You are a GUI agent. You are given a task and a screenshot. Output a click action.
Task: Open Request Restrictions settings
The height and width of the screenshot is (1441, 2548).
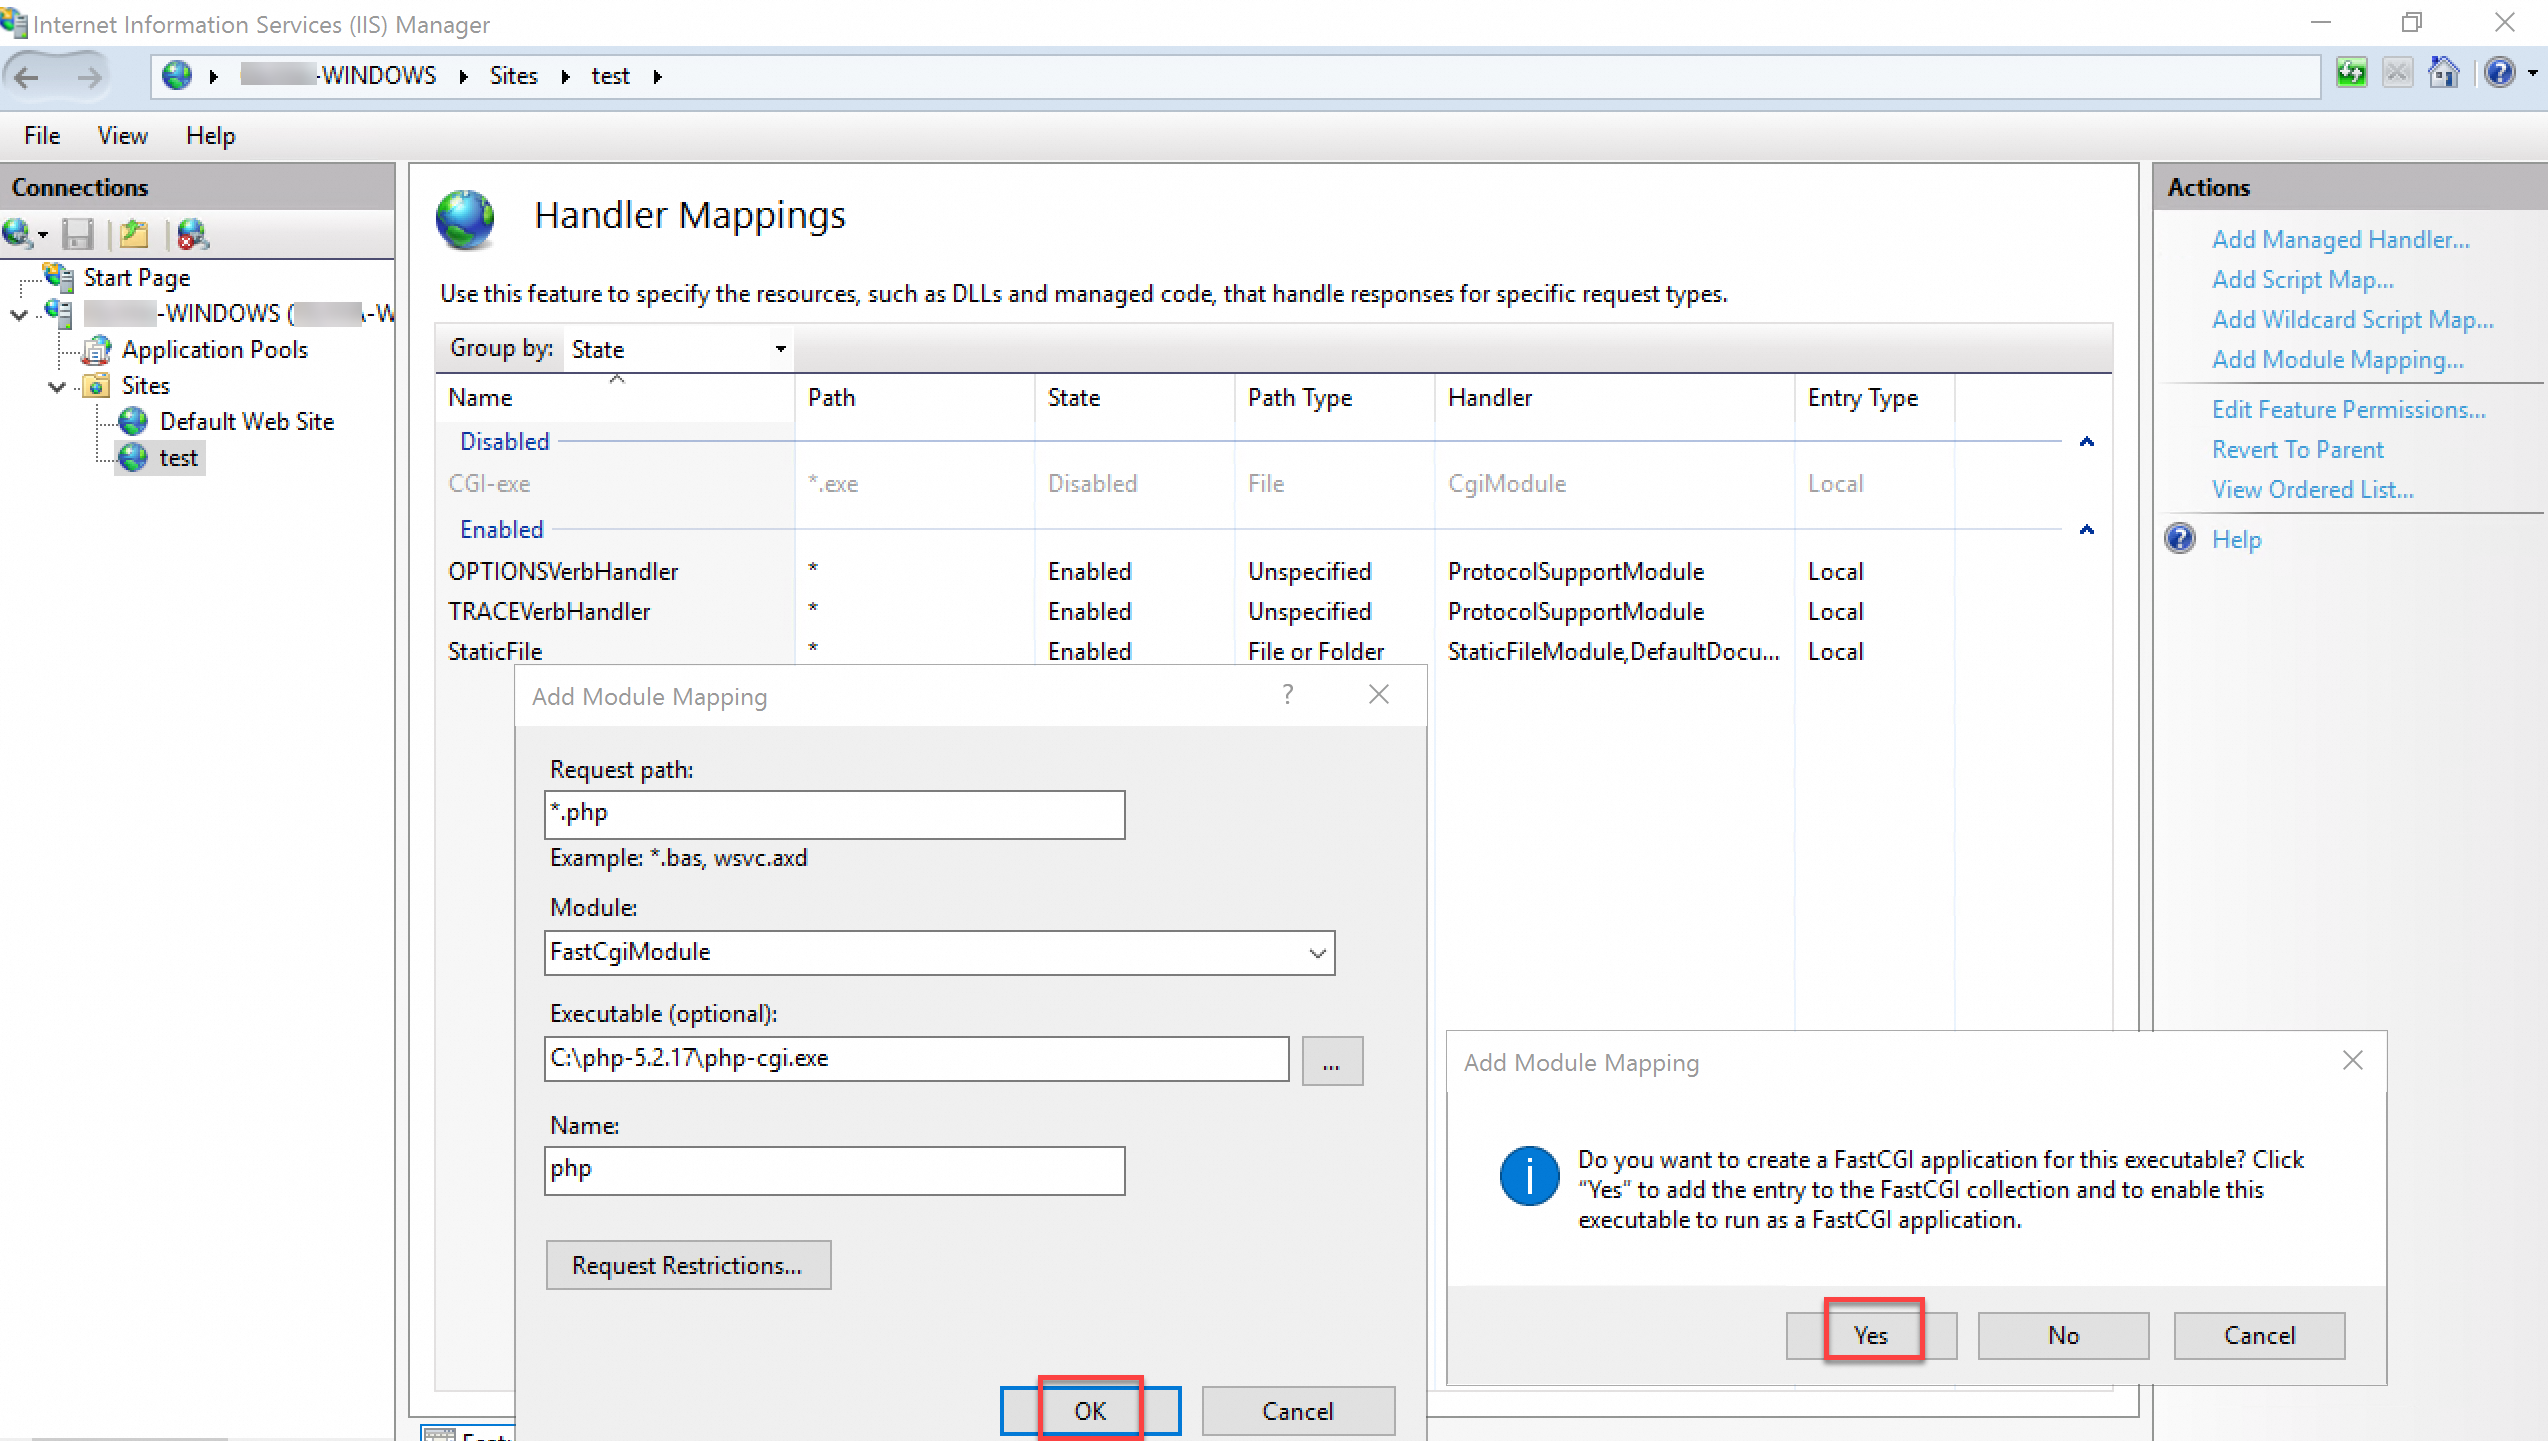(x=688, y=1266)
